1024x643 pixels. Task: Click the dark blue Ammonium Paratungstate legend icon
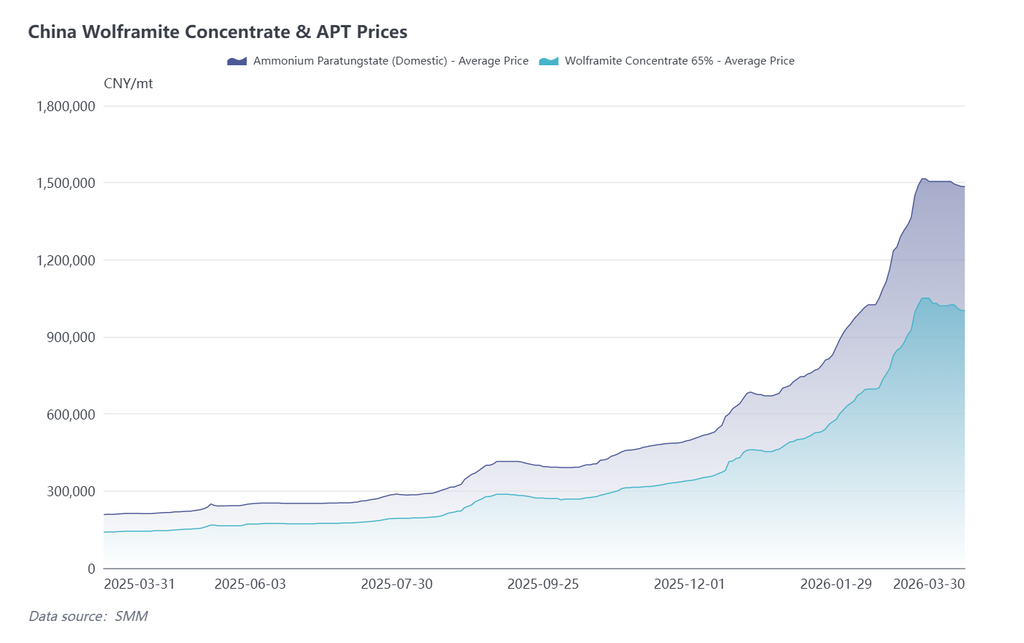[x=237, y=61]
